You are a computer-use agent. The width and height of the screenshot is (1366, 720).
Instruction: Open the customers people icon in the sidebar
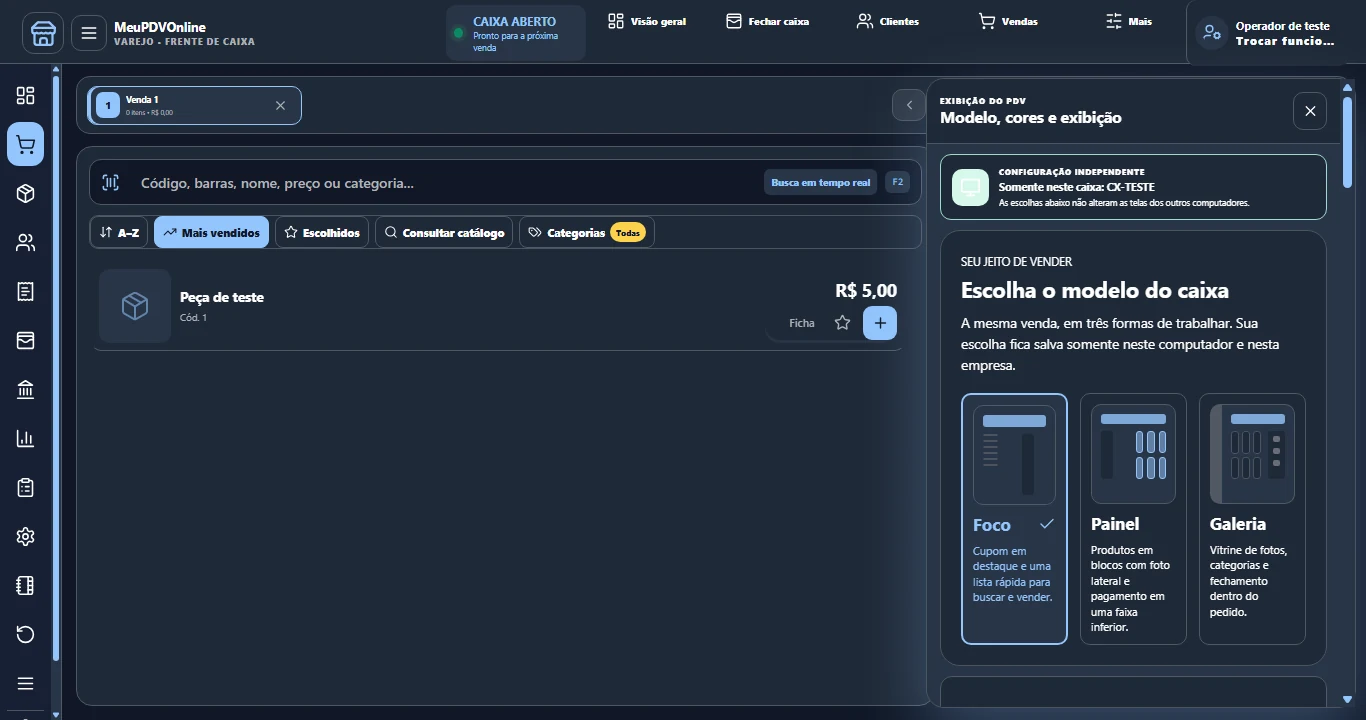click(26, 242)
